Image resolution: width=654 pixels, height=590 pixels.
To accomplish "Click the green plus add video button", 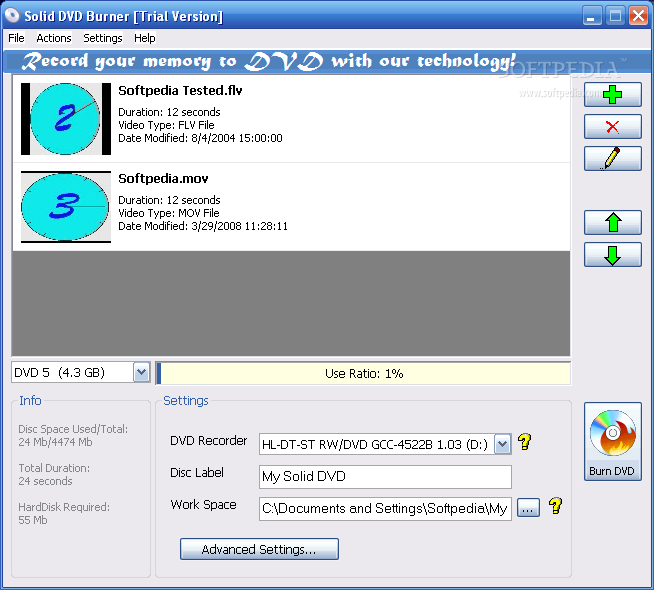I will click(612, 95).
